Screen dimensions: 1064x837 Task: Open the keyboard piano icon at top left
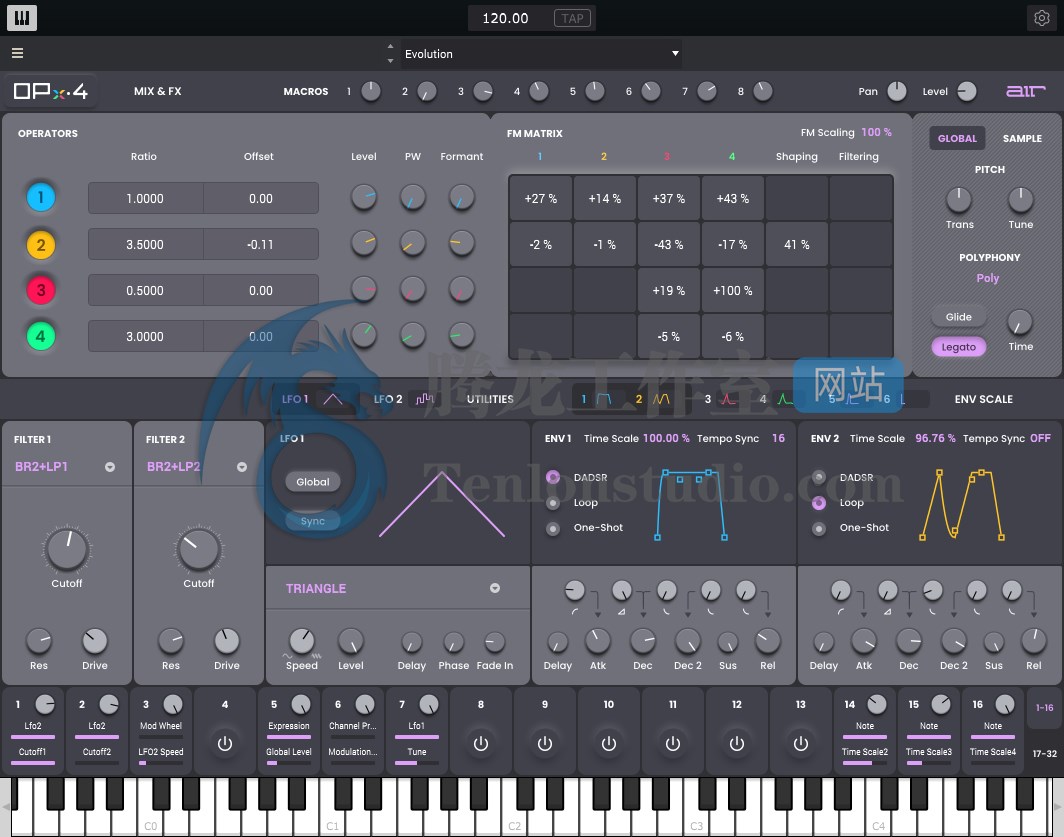click(x=22, y=18)
